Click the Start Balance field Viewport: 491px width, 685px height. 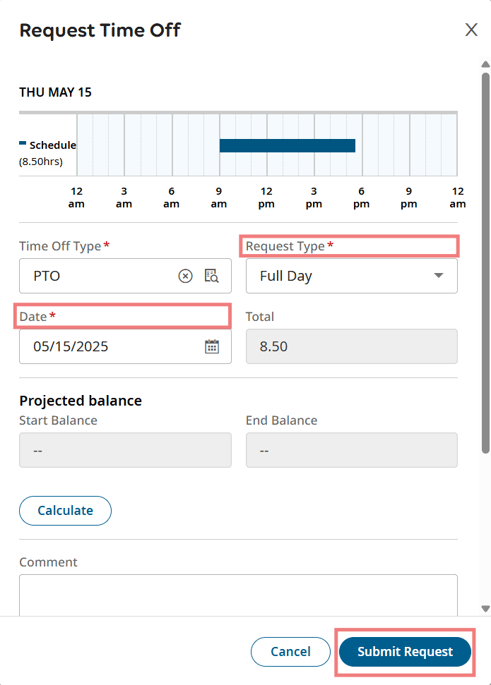pyautogui.click(x=125, y=450)
